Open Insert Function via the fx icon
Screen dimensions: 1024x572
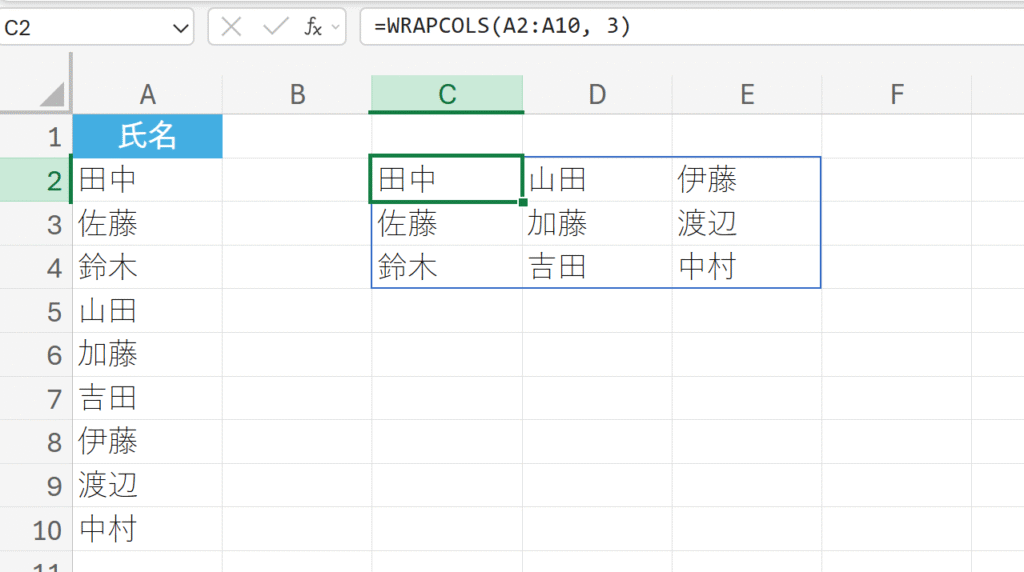313,27
